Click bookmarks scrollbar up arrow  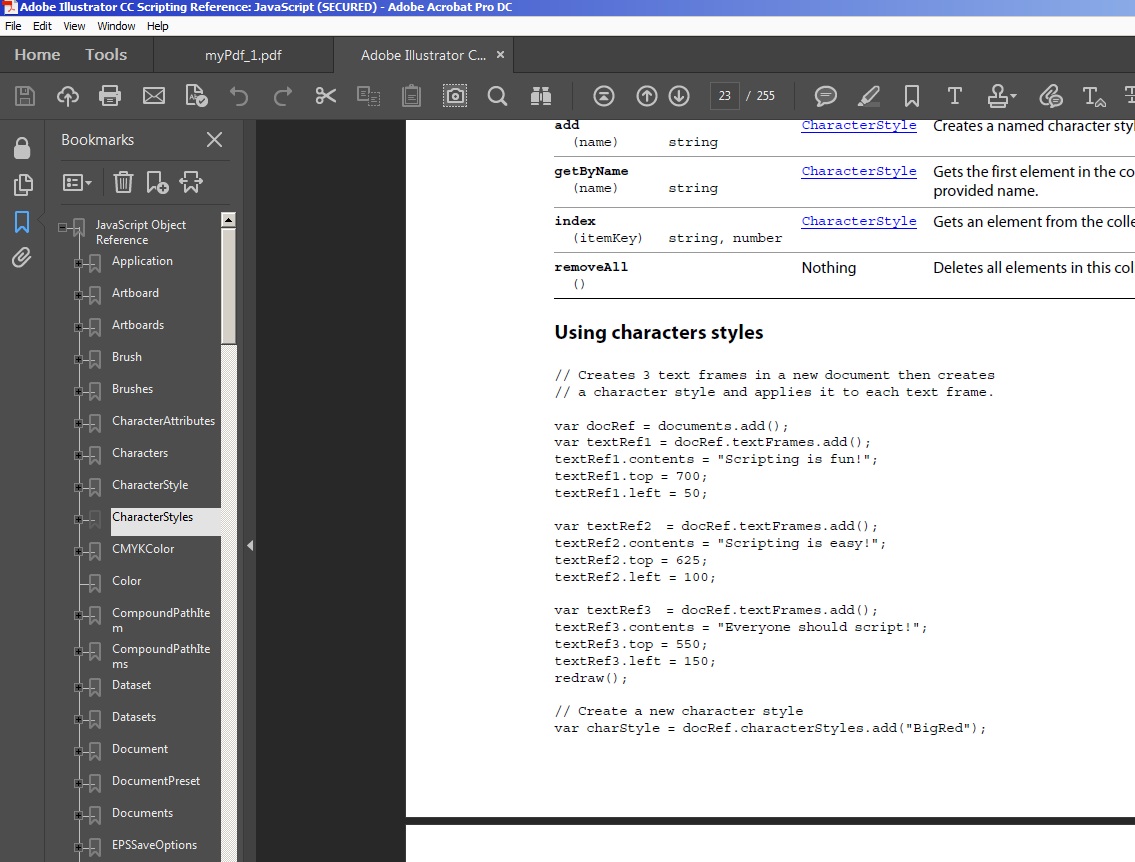[x=229, y=219]
